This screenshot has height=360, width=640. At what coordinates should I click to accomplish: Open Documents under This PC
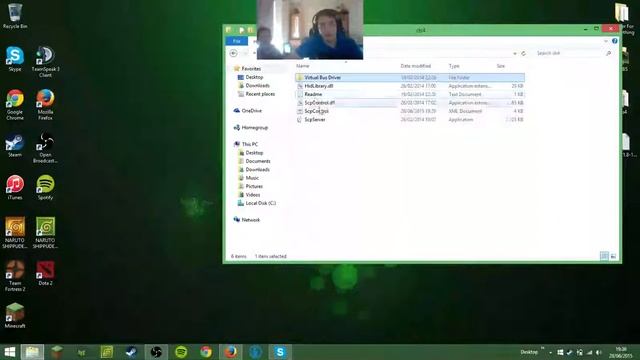pyautogui.click(x=253, y=161)
